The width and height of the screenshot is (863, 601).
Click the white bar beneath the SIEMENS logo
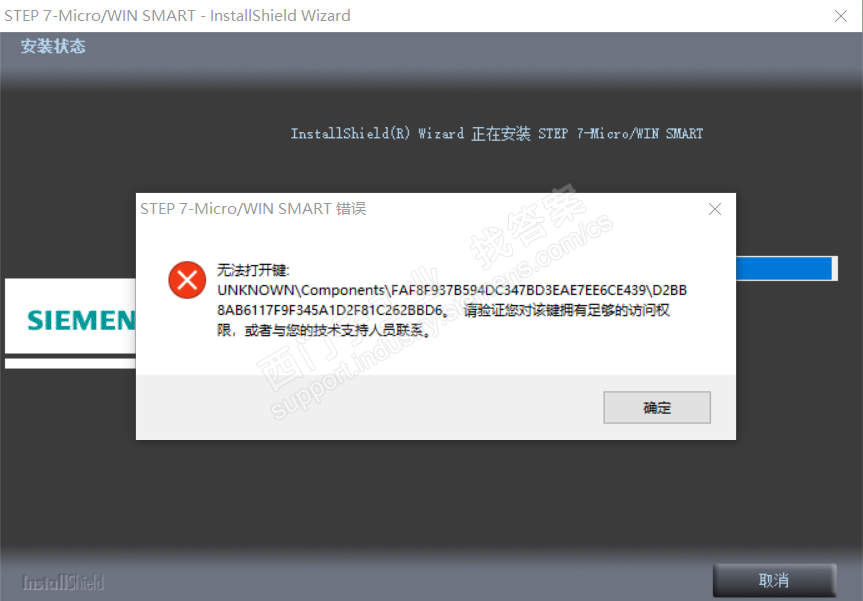pos(70,363)
